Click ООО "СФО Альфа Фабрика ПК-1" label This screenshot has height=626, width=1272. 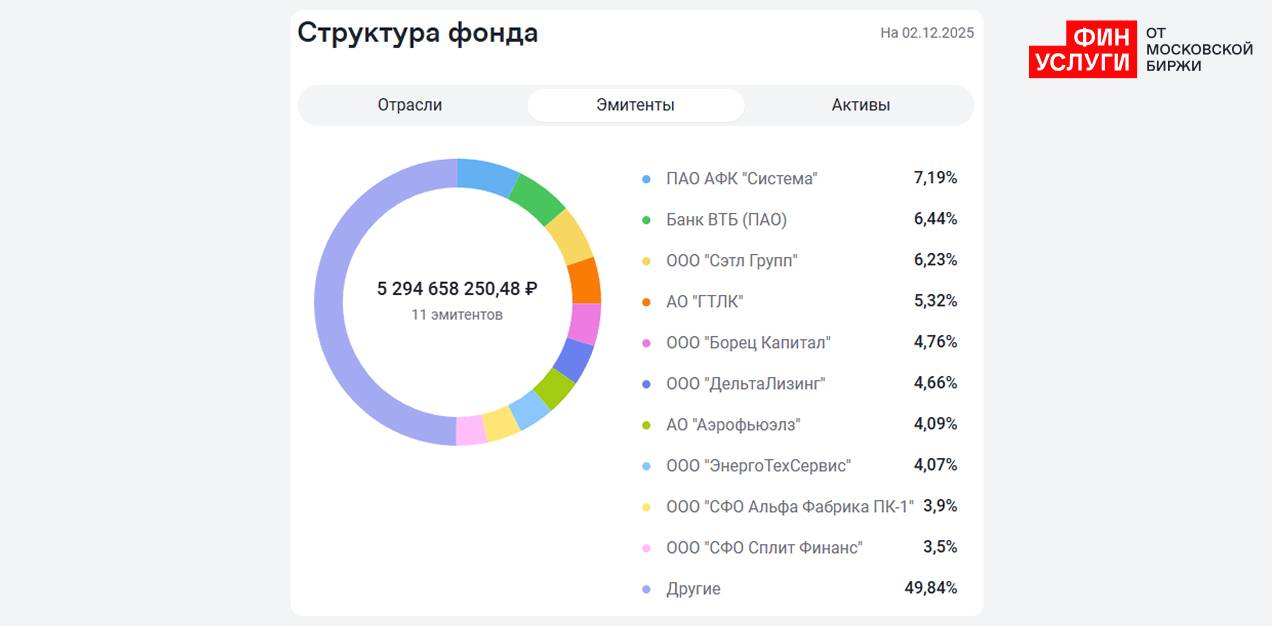789,507
